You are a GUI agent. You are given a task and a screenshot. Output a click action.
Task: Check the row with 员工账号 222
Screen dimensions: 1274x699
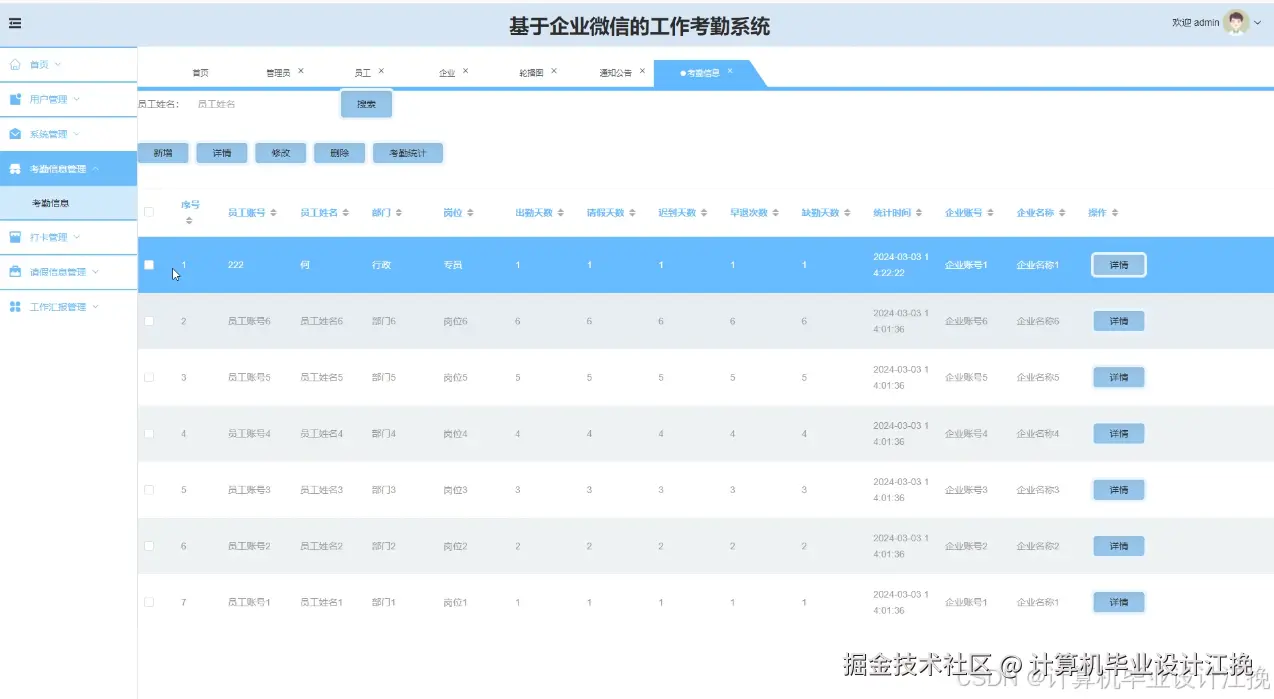point(149,265)
